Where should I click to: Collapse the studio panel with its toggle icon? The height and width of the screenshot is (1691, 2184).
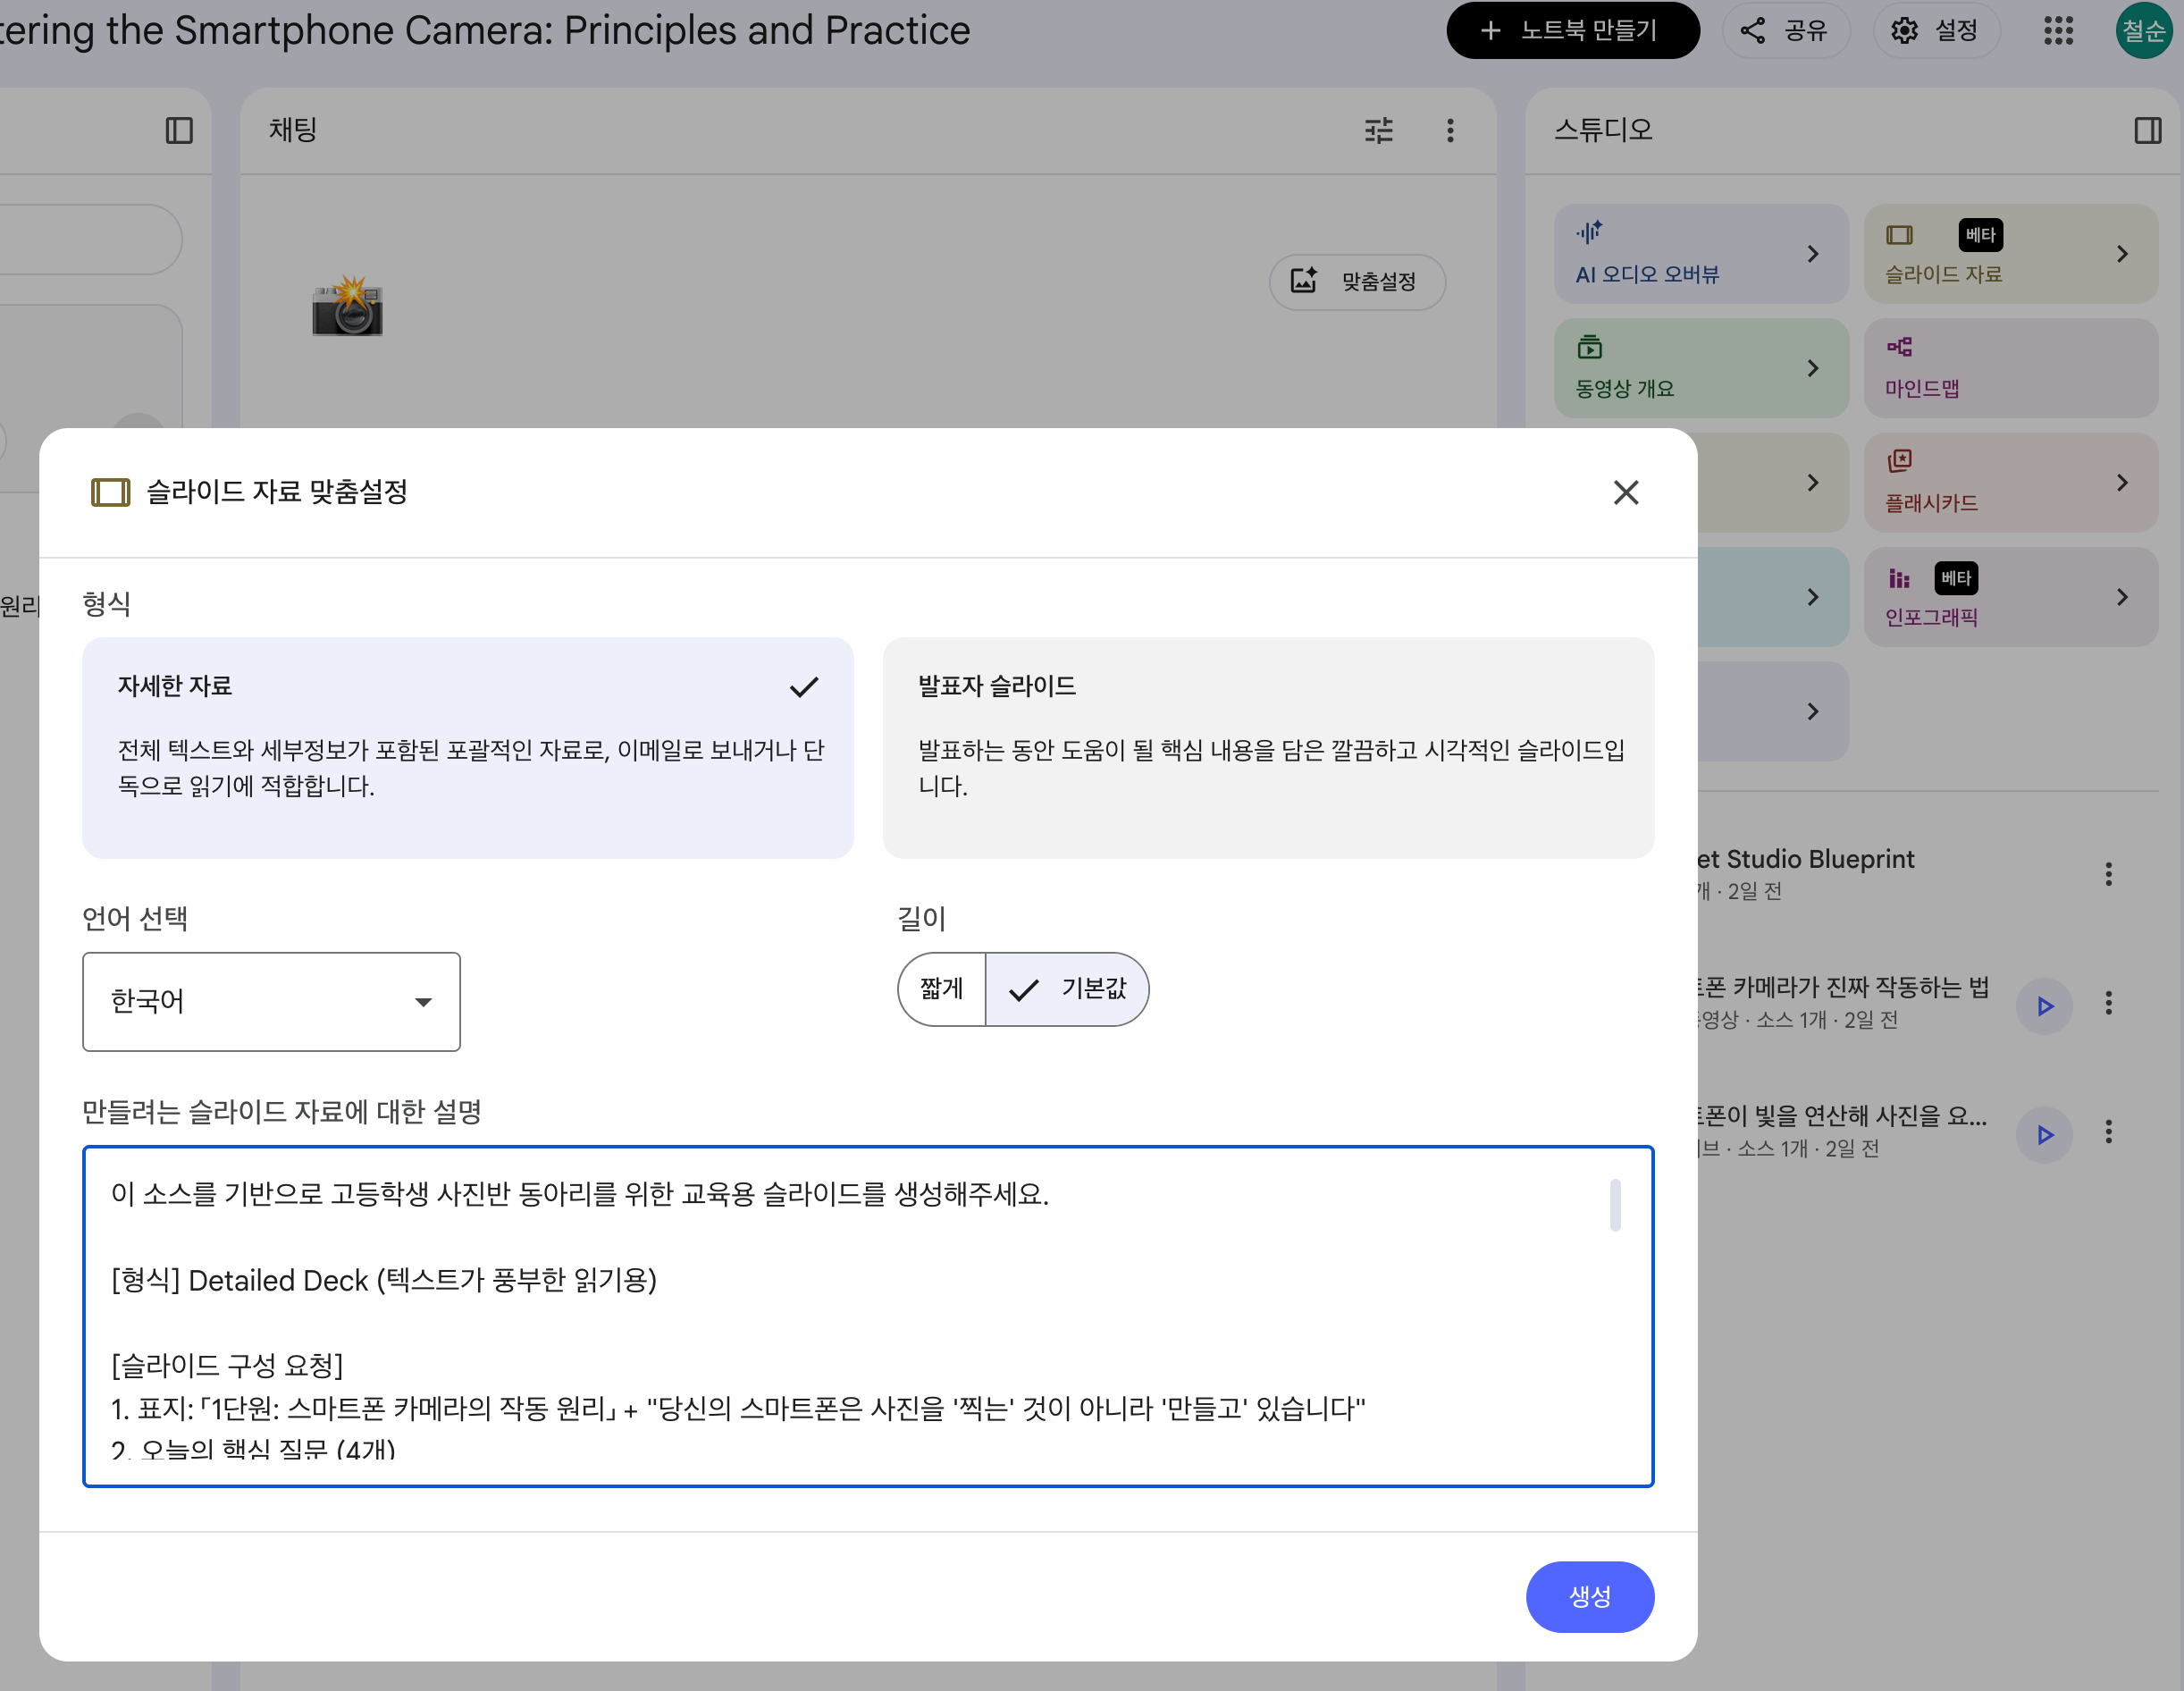2147,130
